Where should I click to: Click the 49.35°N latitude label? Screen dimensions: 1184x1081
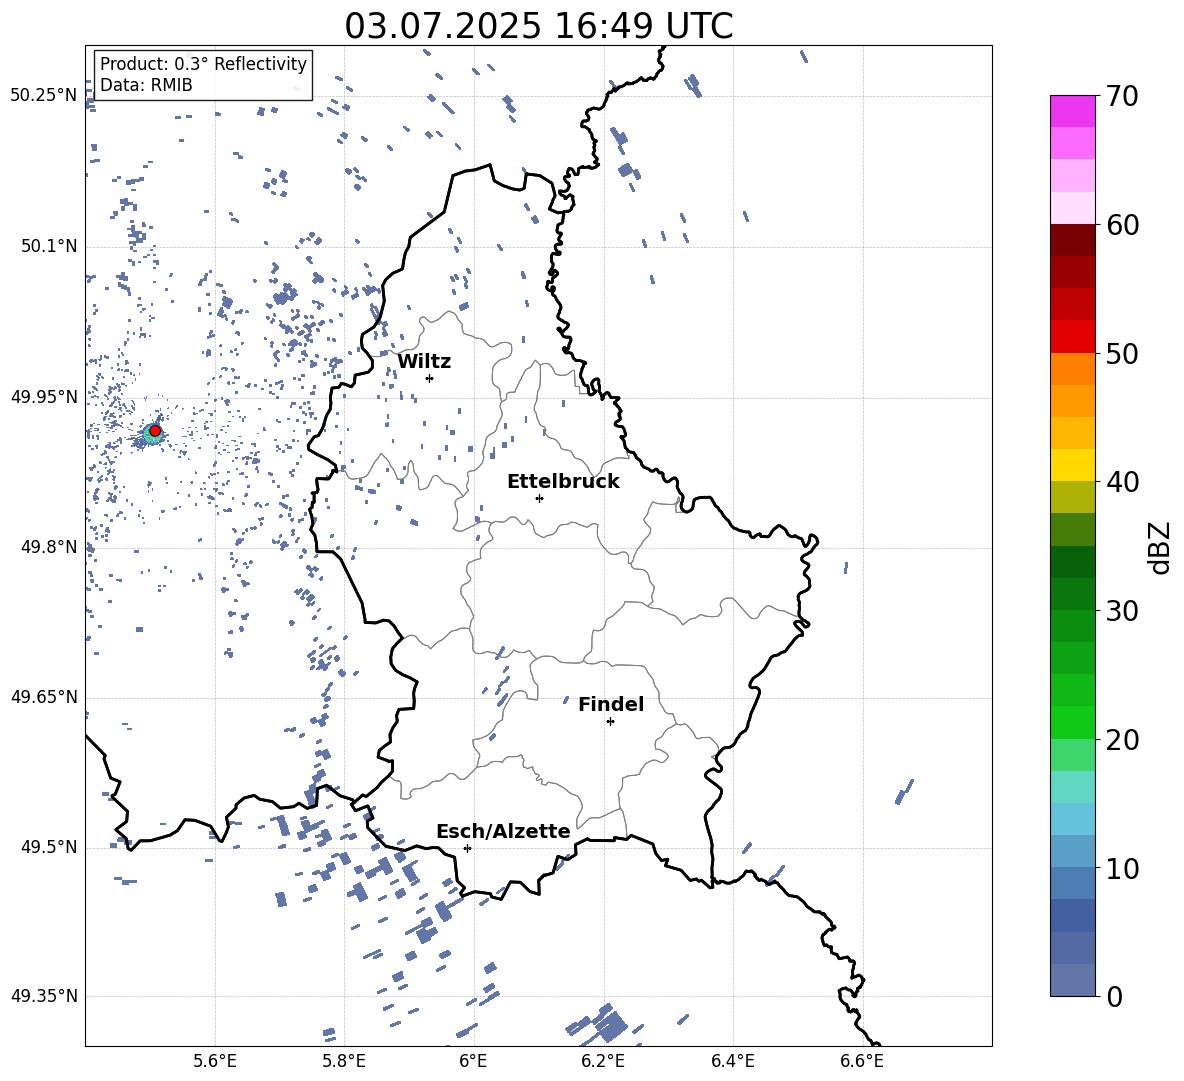pyautogui.click(x=44, y=996)
